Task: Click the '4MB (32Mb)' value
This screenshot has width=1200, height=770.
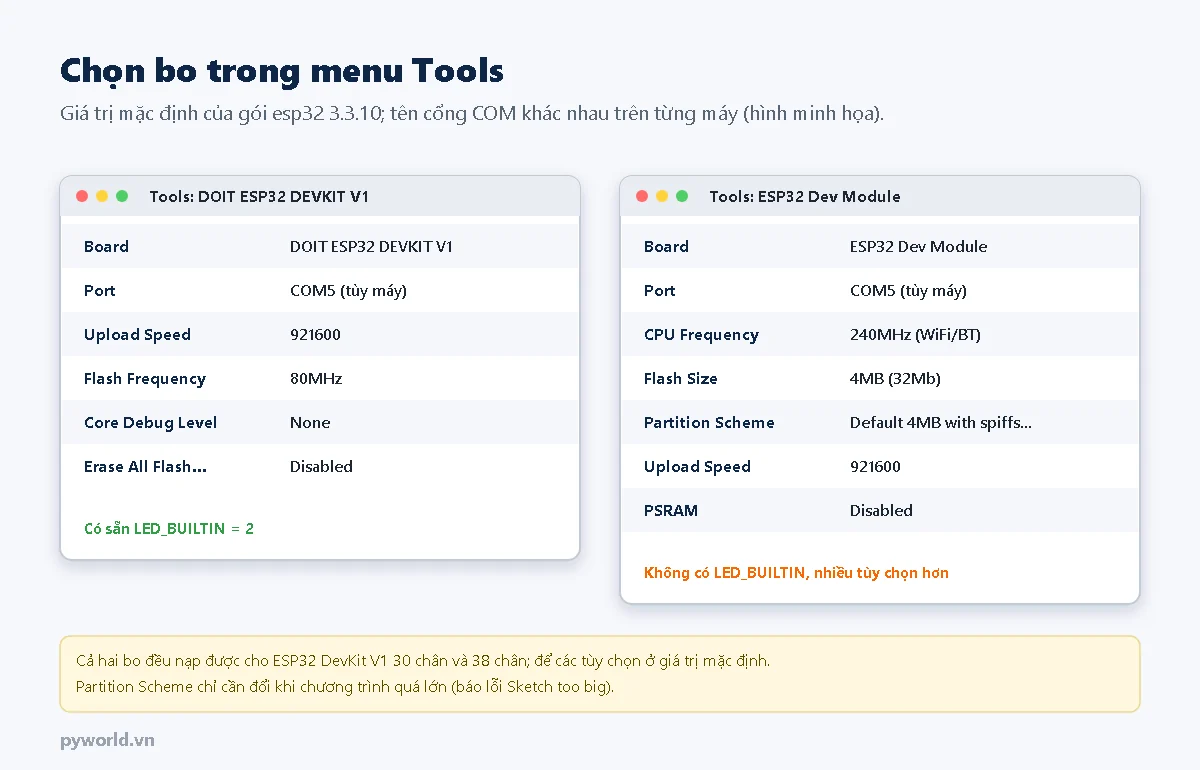Action: (895, 379)
